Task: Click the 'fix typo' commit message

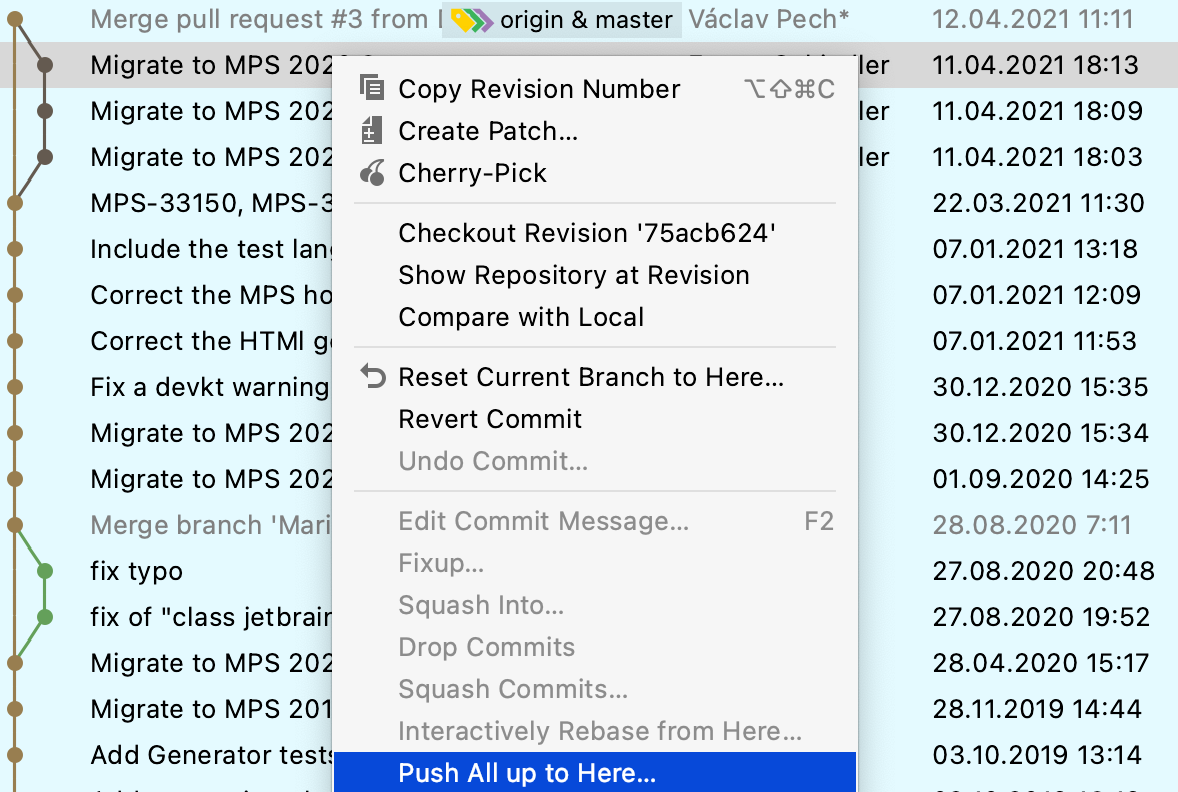Action: (137, 571)
